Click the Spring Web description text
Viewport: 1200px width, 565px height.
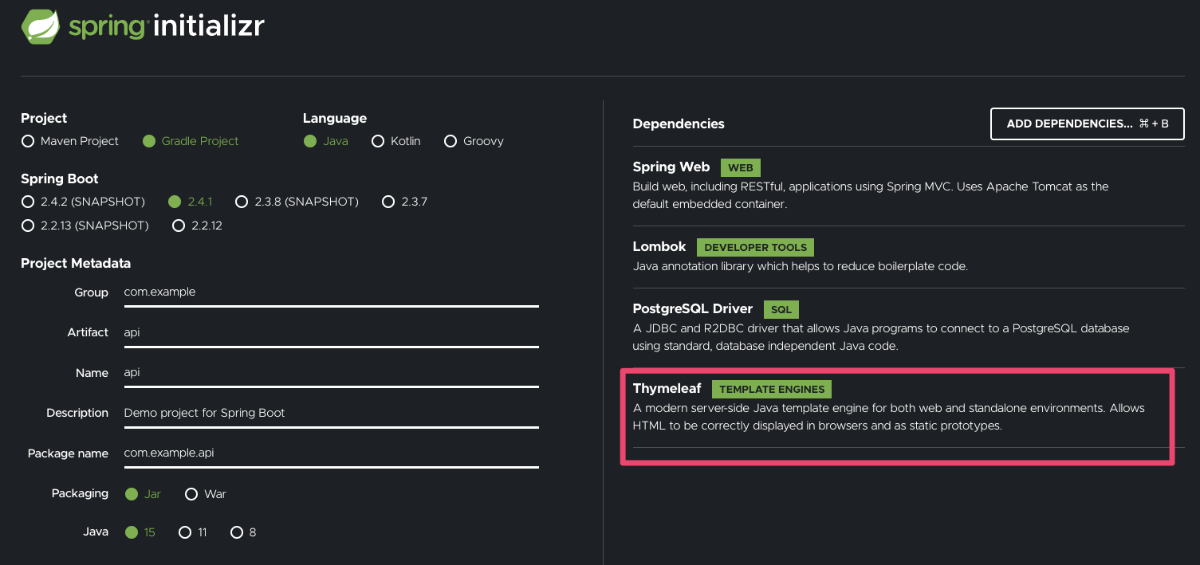coord(871,195)
